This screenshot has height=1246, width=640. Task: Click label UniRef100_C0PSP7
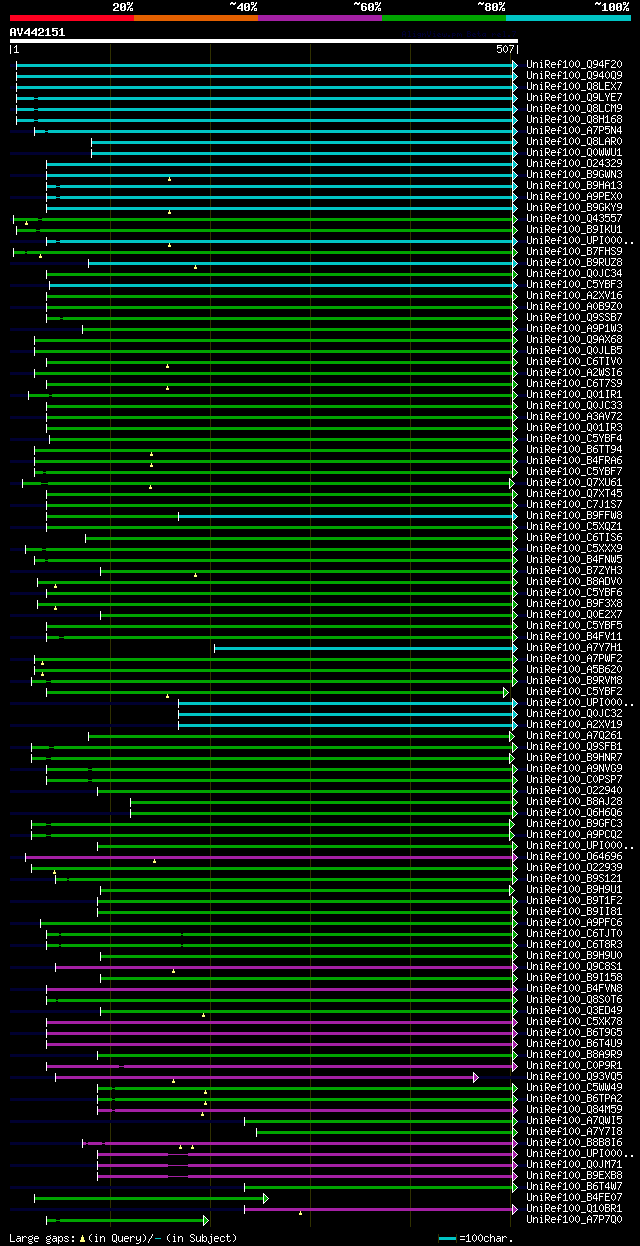tap(573, 780)
